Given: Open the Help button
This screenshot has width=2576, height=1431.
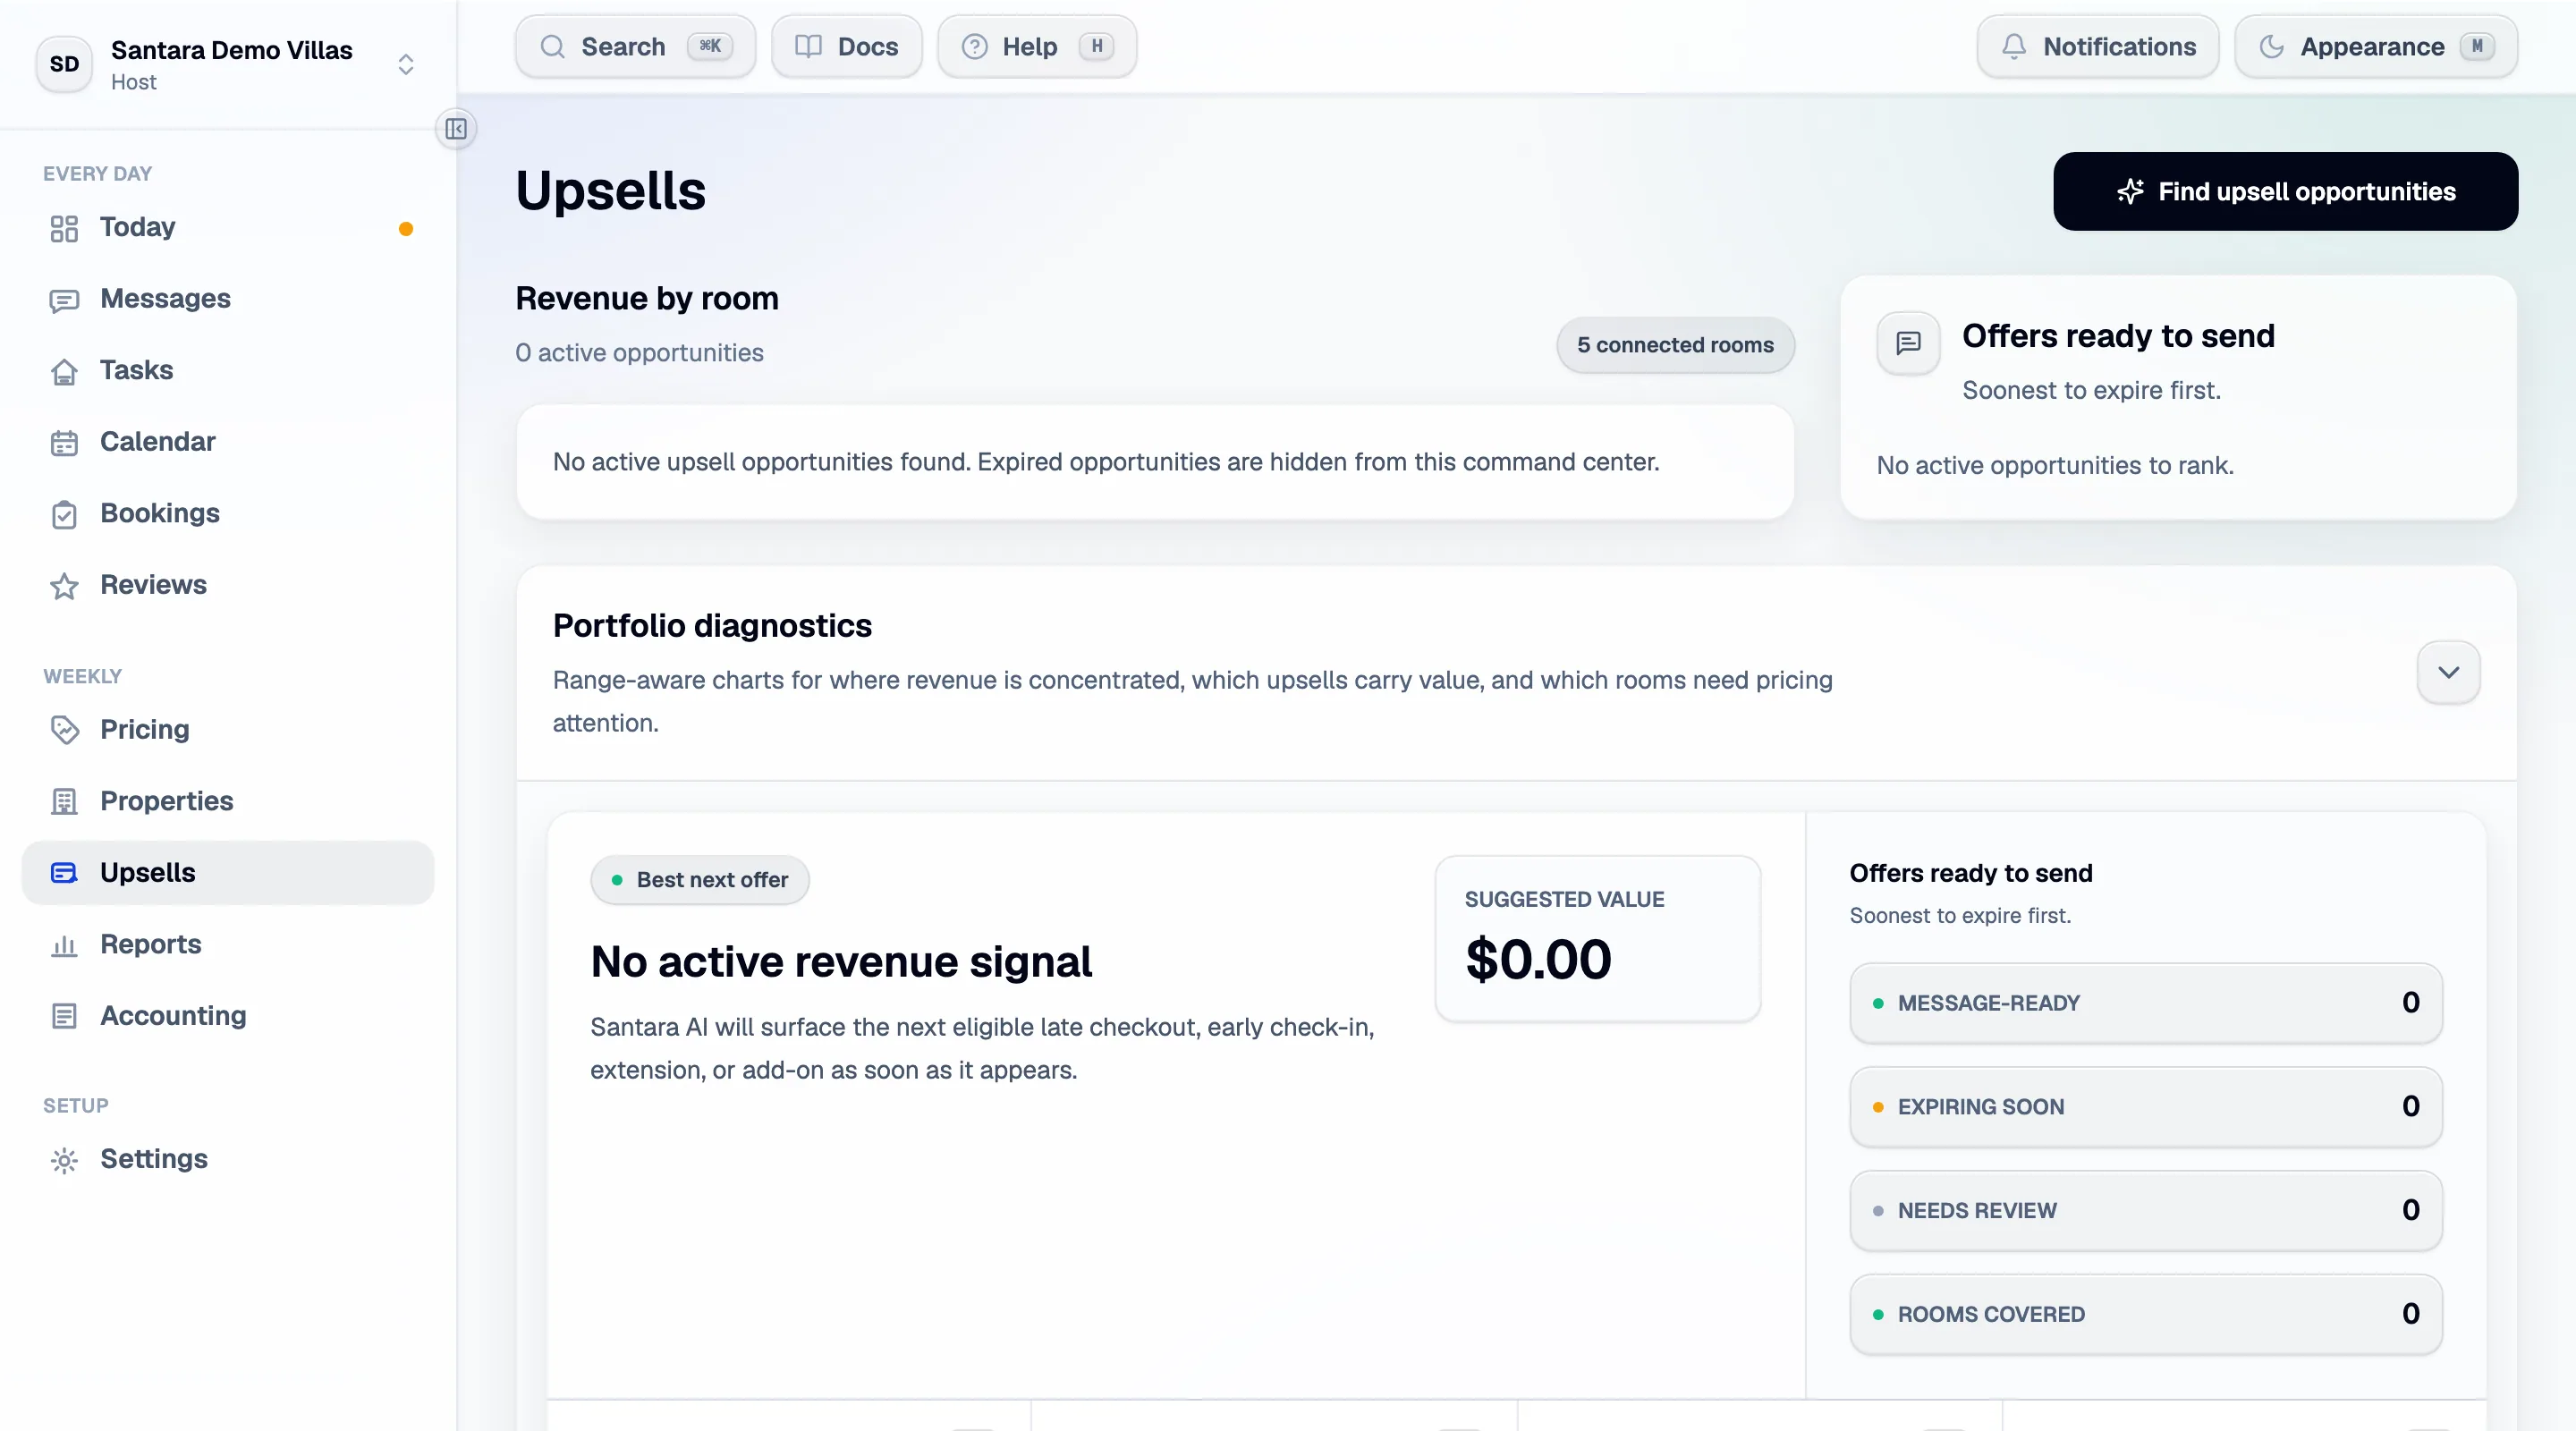Looking at the screenshot, I should 1036,46.
